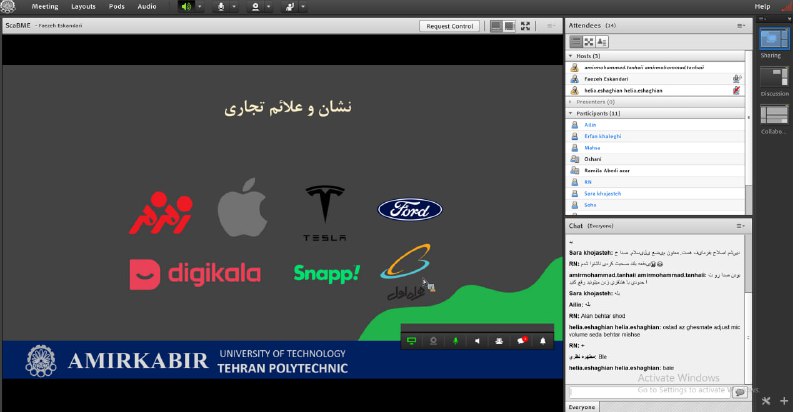Select participant Mahsa
This screenshot has height=412, width=800.
[x=655, y=147]
